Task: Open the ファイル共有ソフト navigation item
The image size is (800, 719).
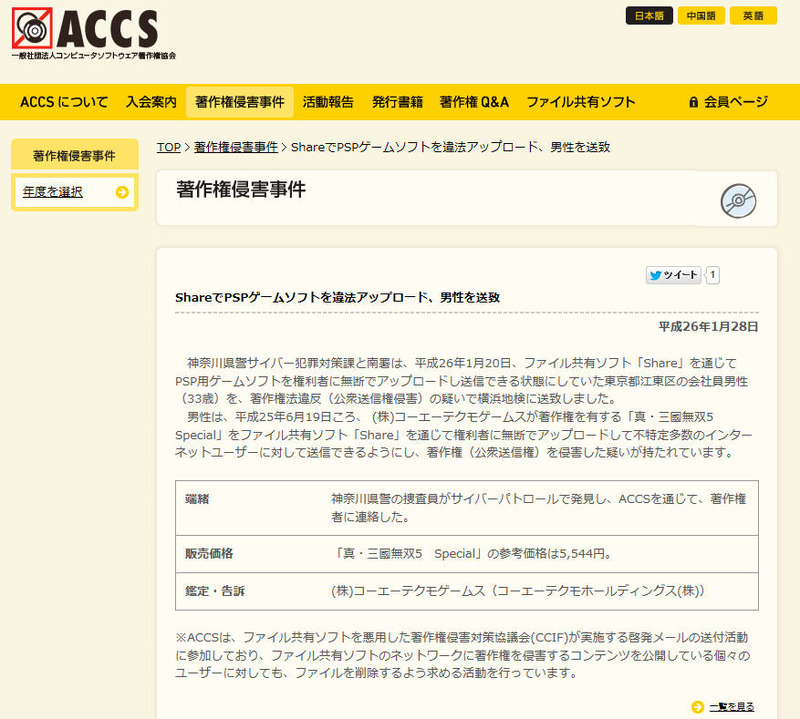Action: pos(581,102)
